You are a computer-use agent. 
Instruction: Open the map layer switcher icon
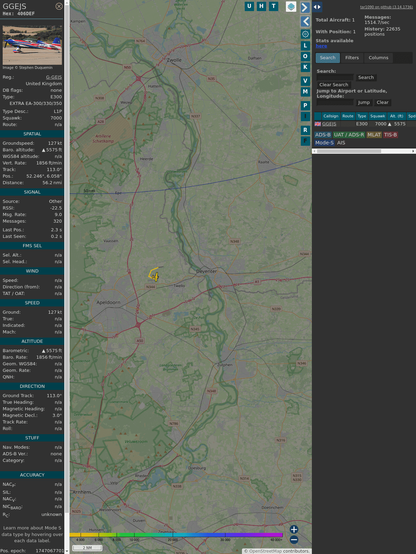291,6
